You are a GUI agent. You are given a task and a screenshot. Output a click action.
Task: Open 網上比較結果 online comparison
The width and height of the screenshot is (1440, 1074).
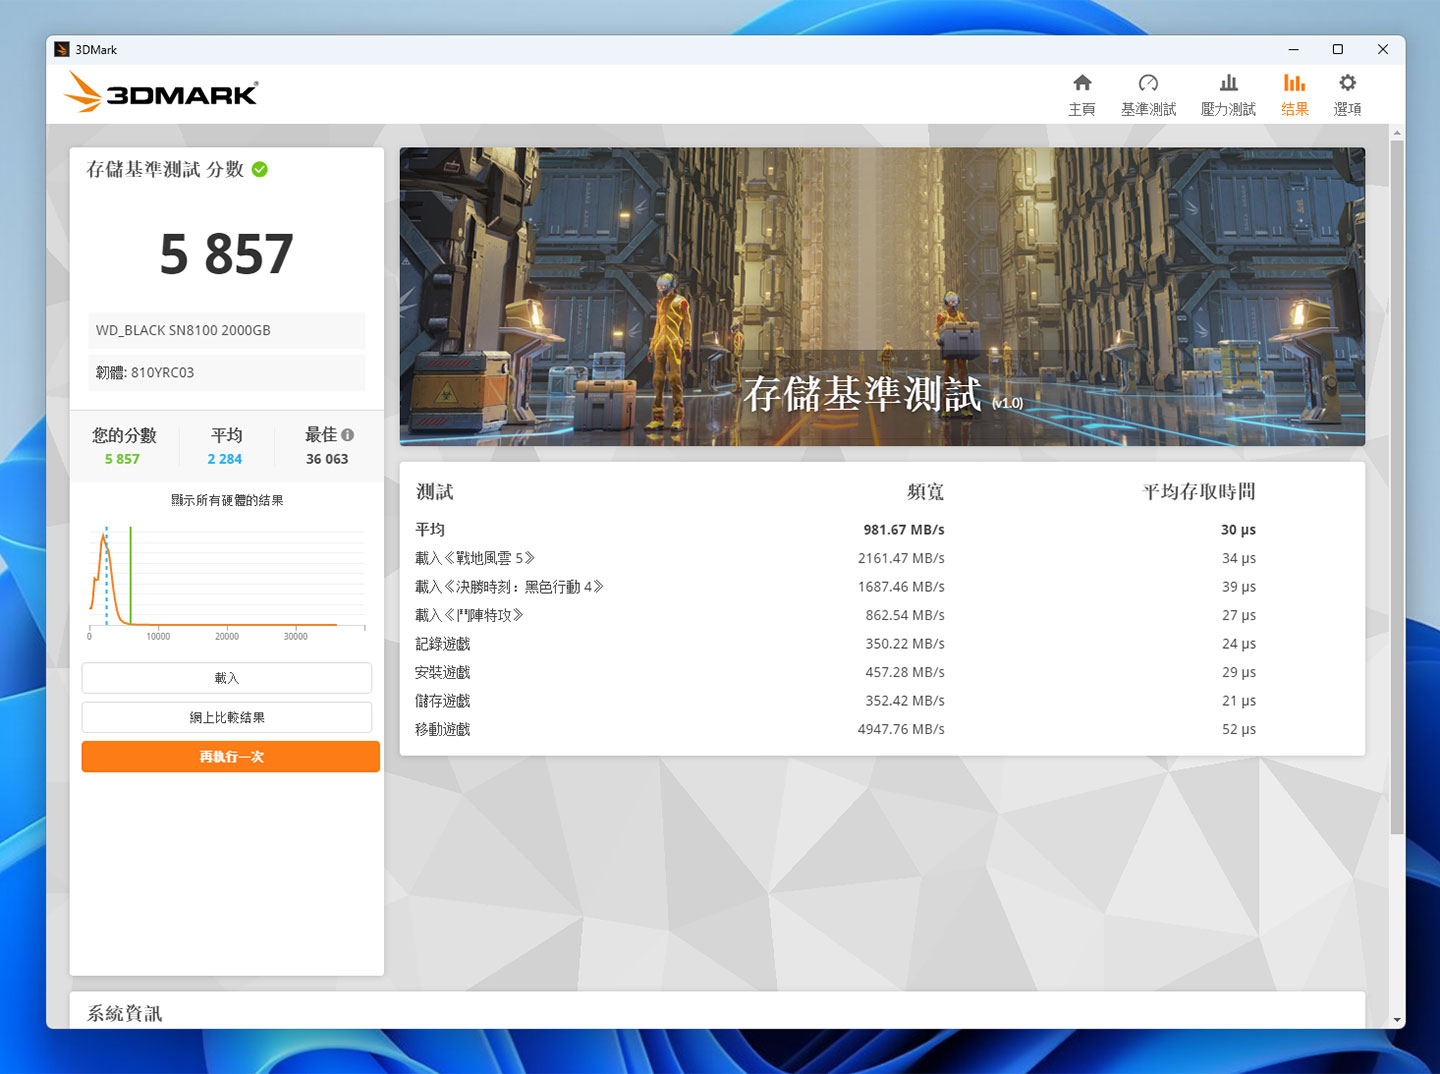coord(226,717)
